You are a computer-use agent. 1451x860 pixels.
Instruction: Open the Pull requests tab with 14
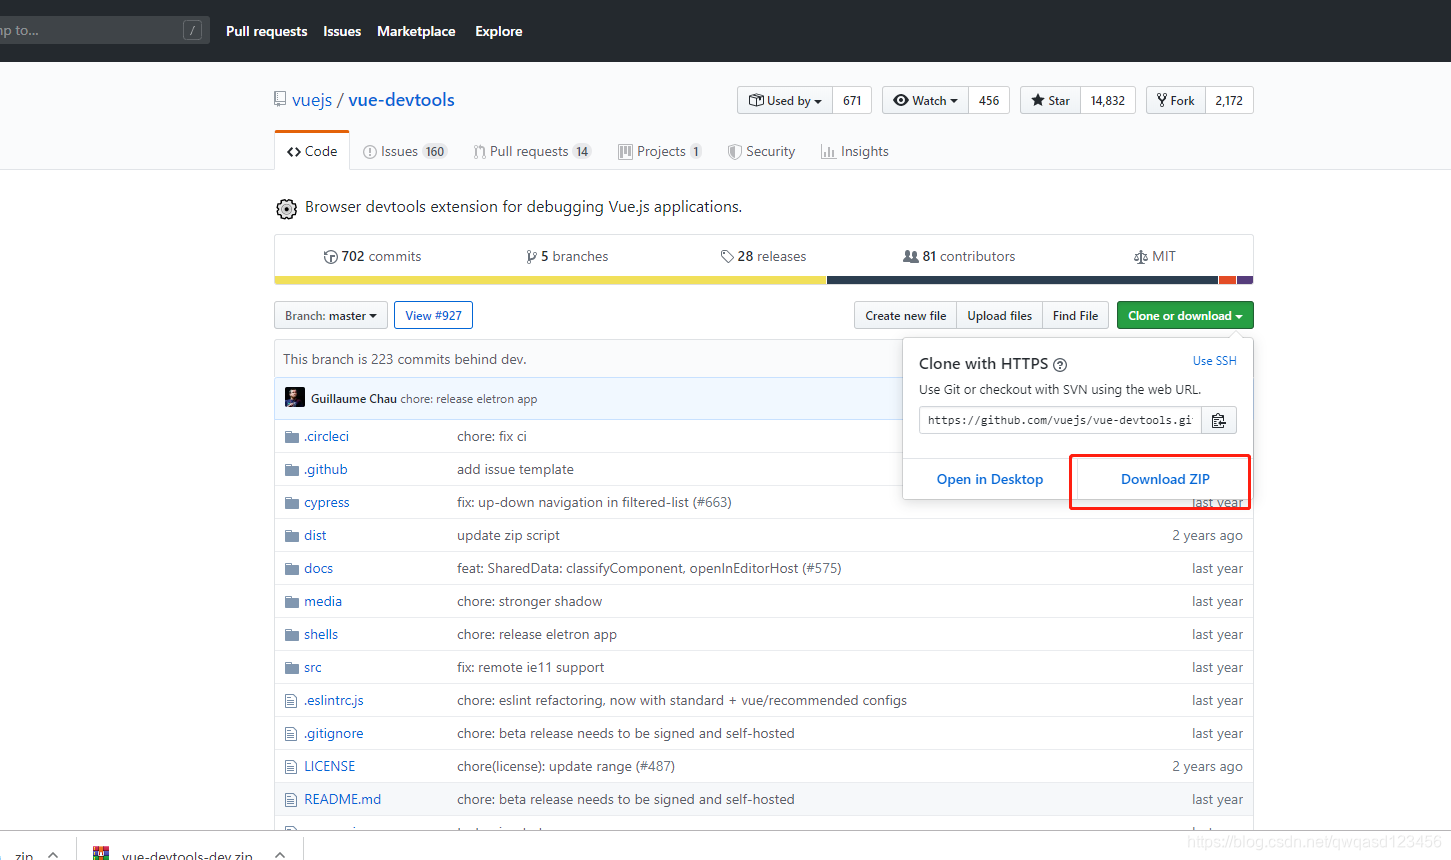click(x=532, y=151)
